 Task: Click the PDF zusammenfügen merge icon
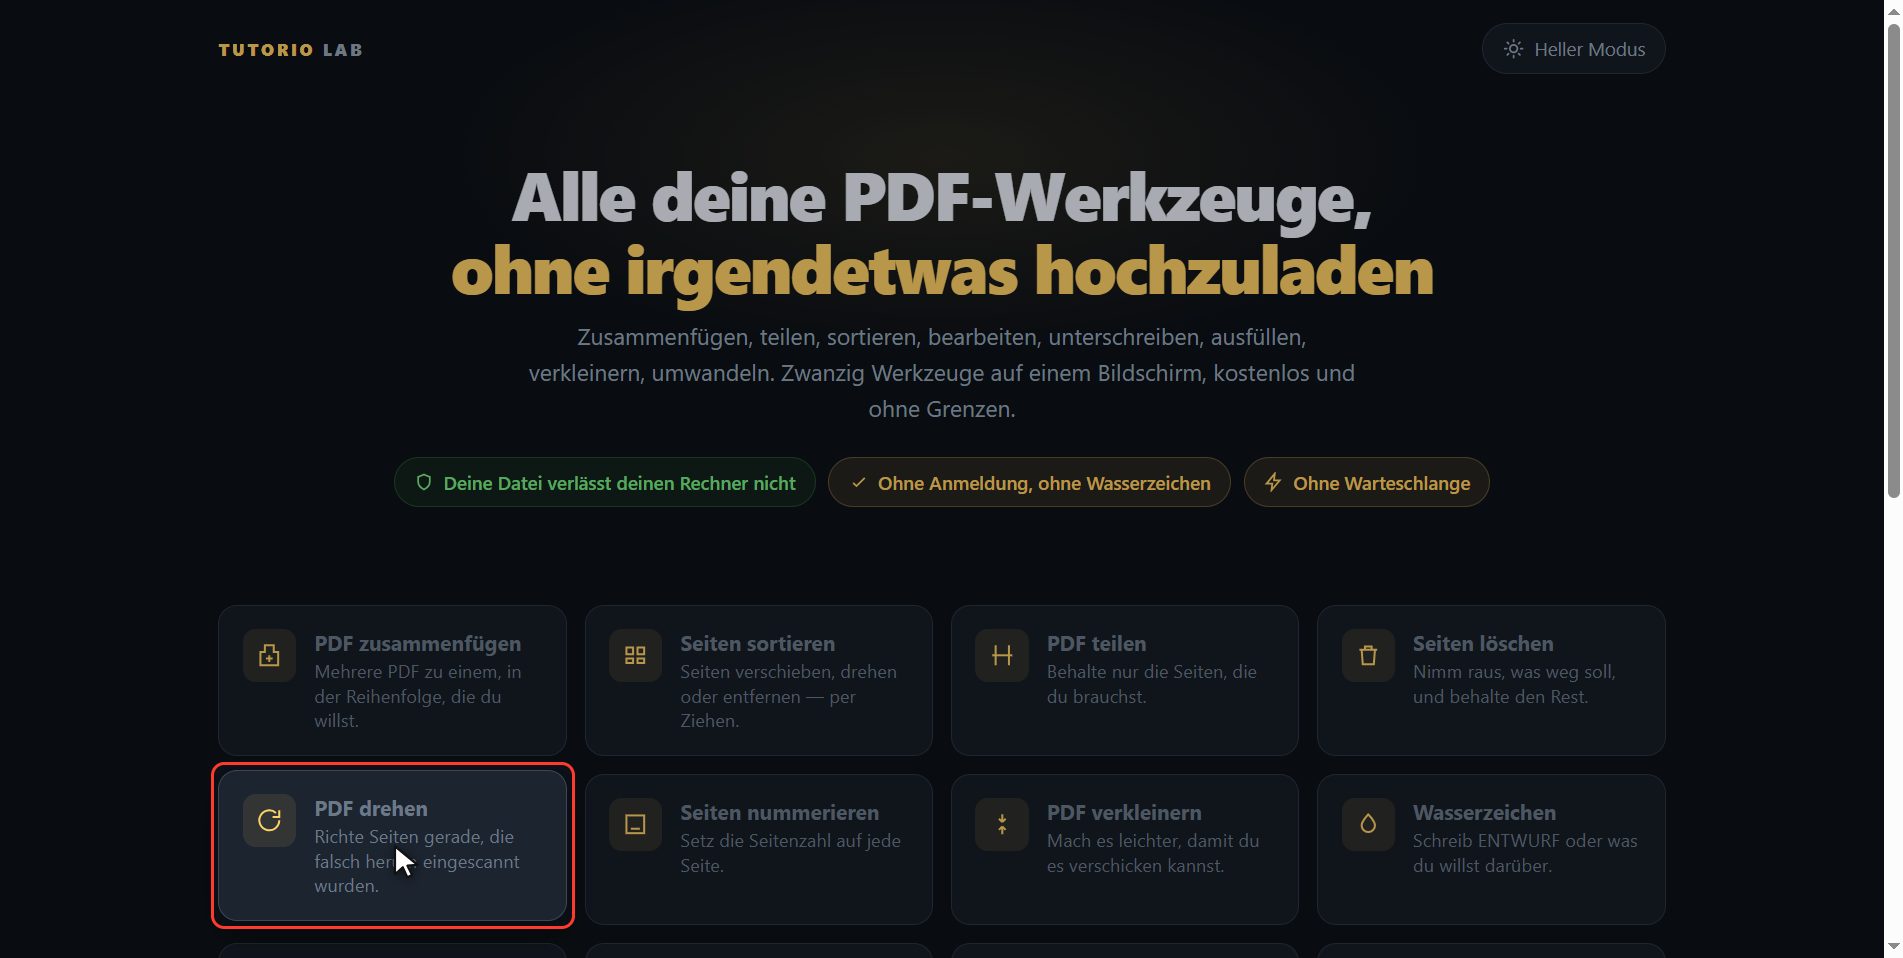click(x=269, y=656)
